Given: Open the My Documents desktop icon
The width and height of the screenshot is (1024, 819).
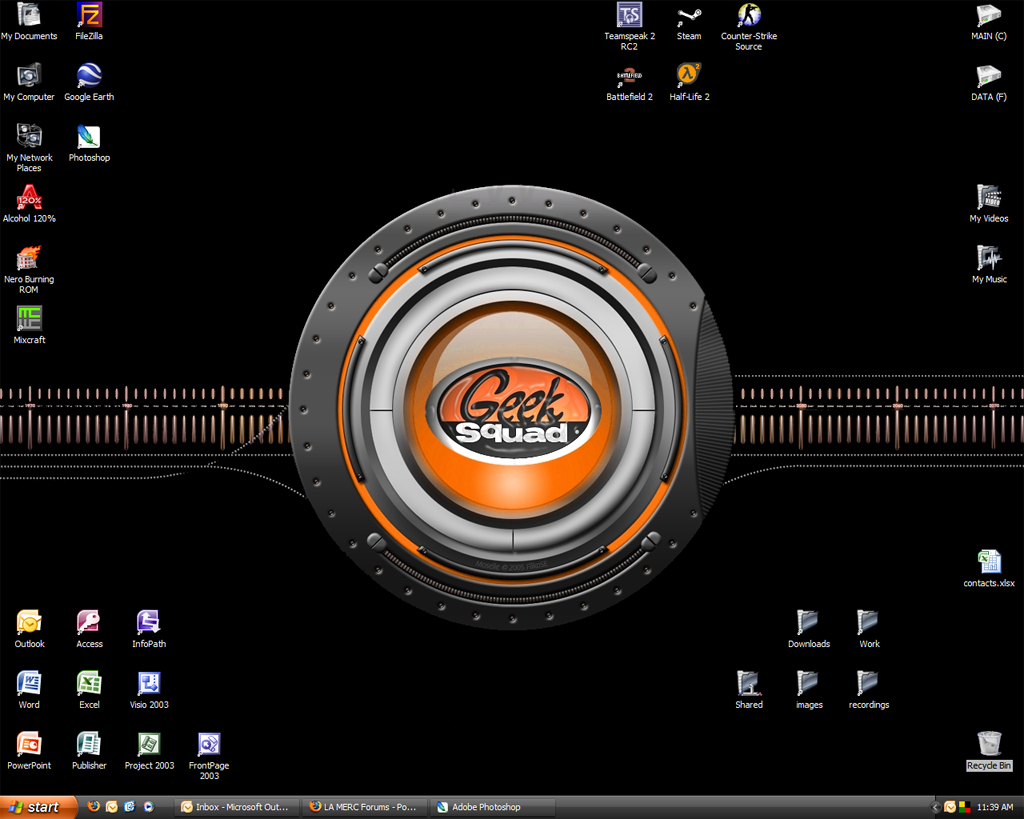Looking at the screenshot, I should pyautogui.click(x=29, y=22).
